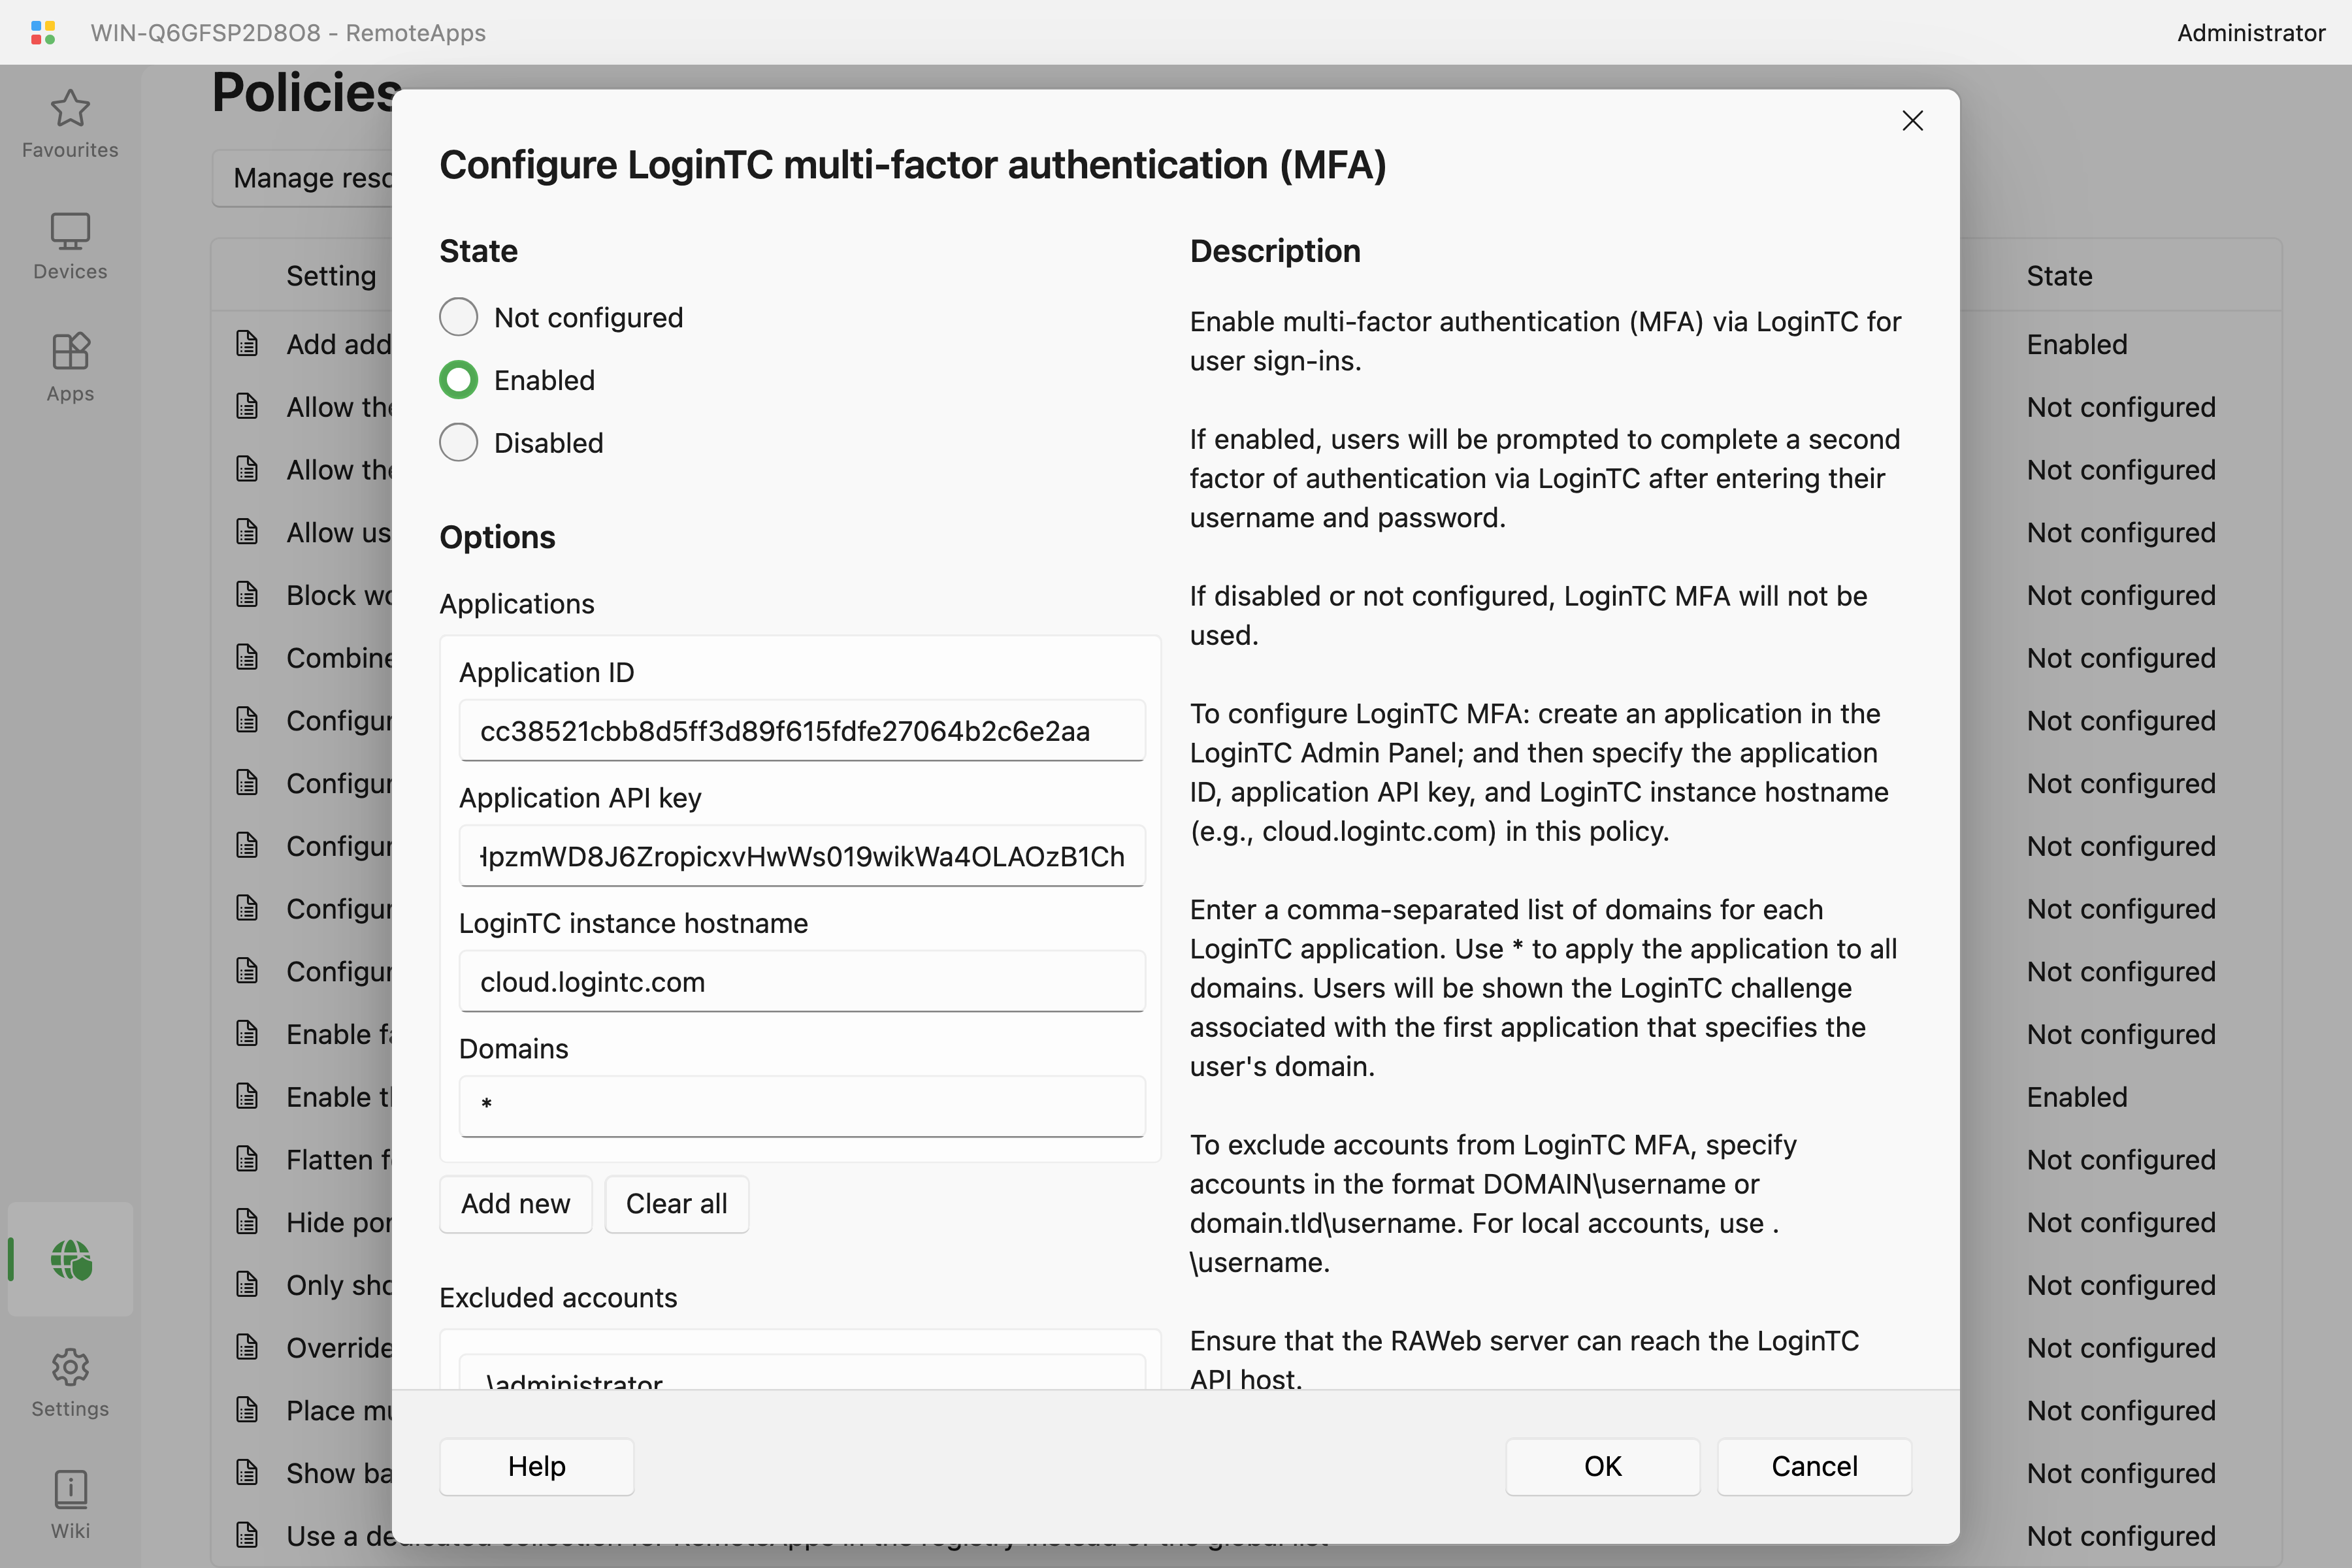2352x1568 pixels.
Task: Close the LoginTC MFA dialog
Action: tap(1912, 121)
